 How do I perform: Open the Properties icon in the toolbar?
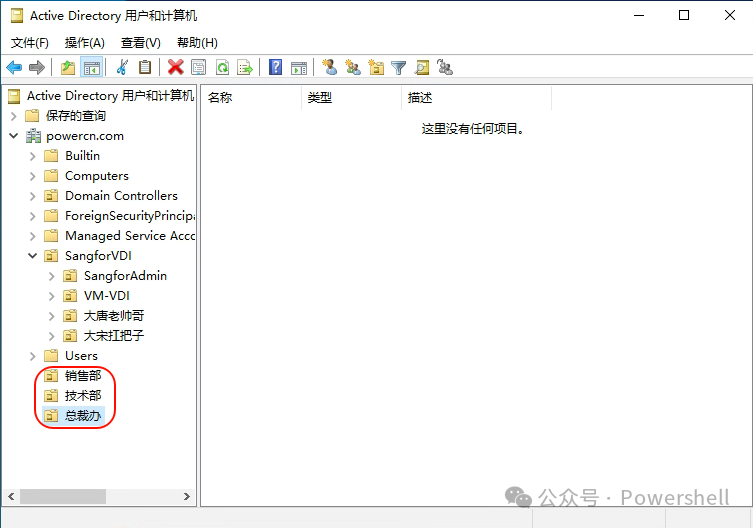(x=198, y=67)
